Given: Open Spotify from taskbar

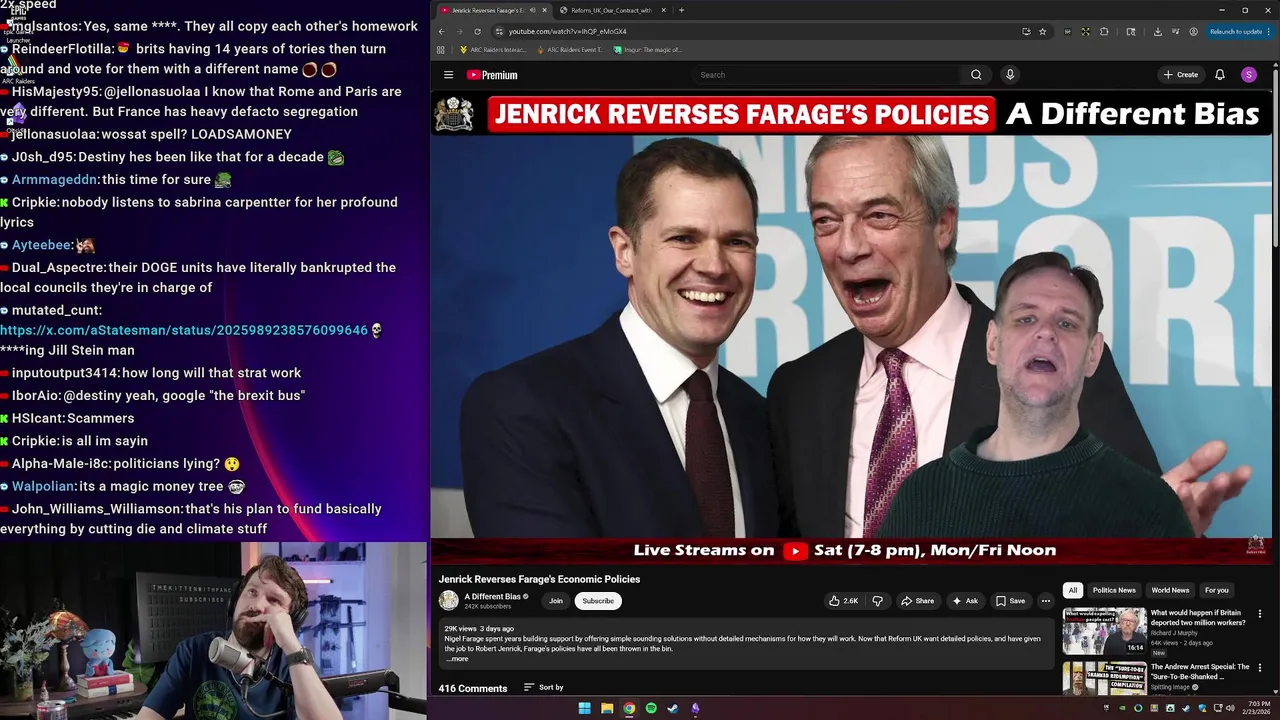Looking at the screenshot, I should 651,708.
